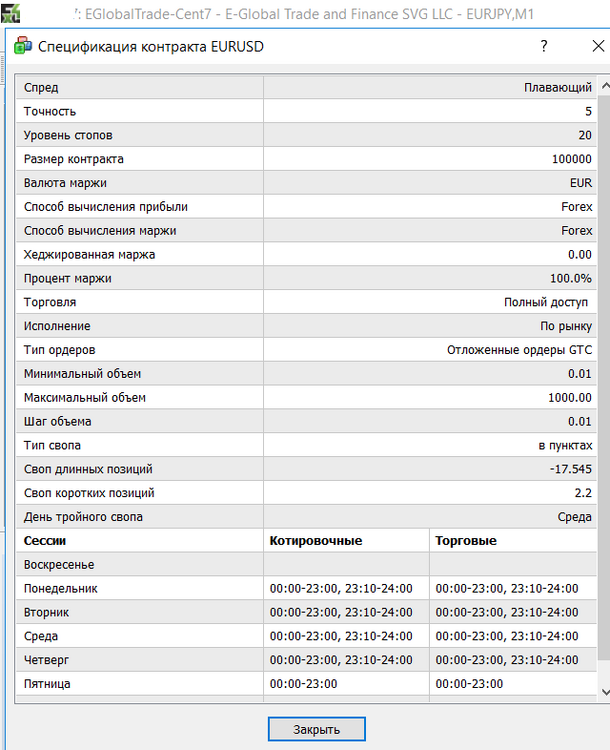Select the Четверг session row label
The image size is (610, 750).
tap(46, 660)
